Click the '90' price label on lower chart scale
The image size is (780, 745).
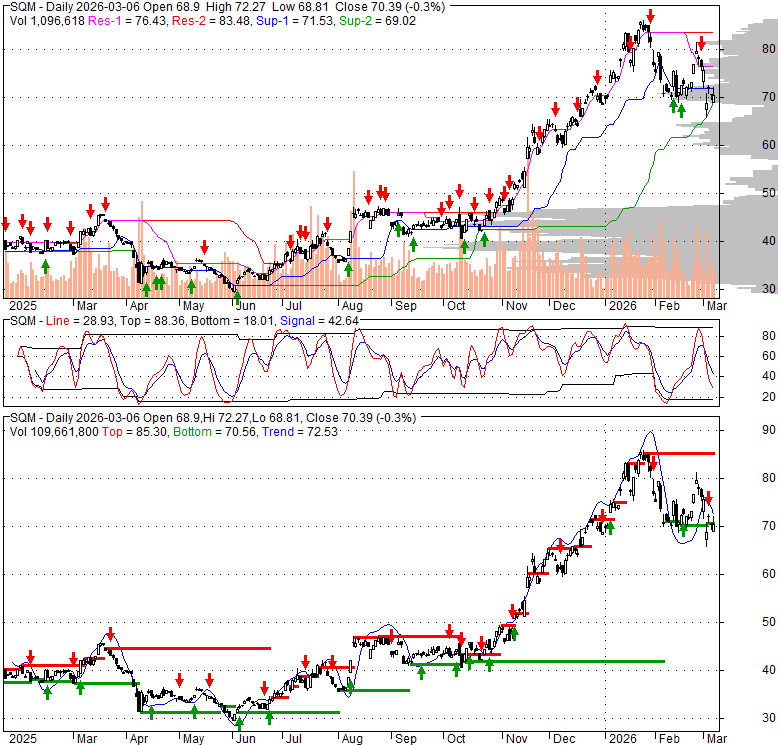769,430
